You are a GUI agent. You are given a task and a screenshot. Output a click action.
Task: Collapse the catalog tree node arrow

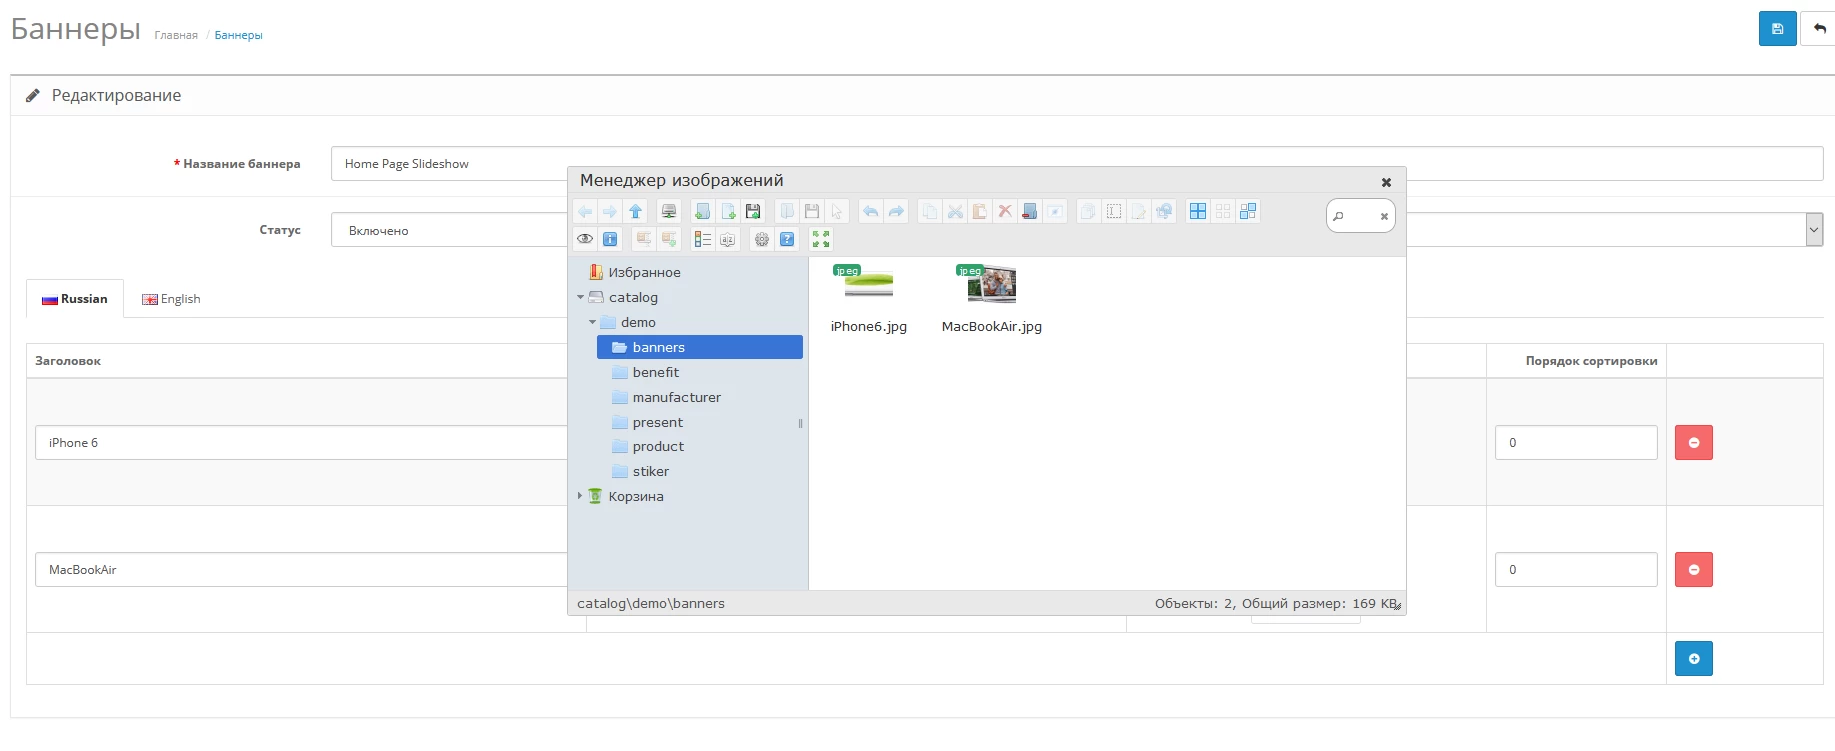pyautogui.click(x=580, y=297)
